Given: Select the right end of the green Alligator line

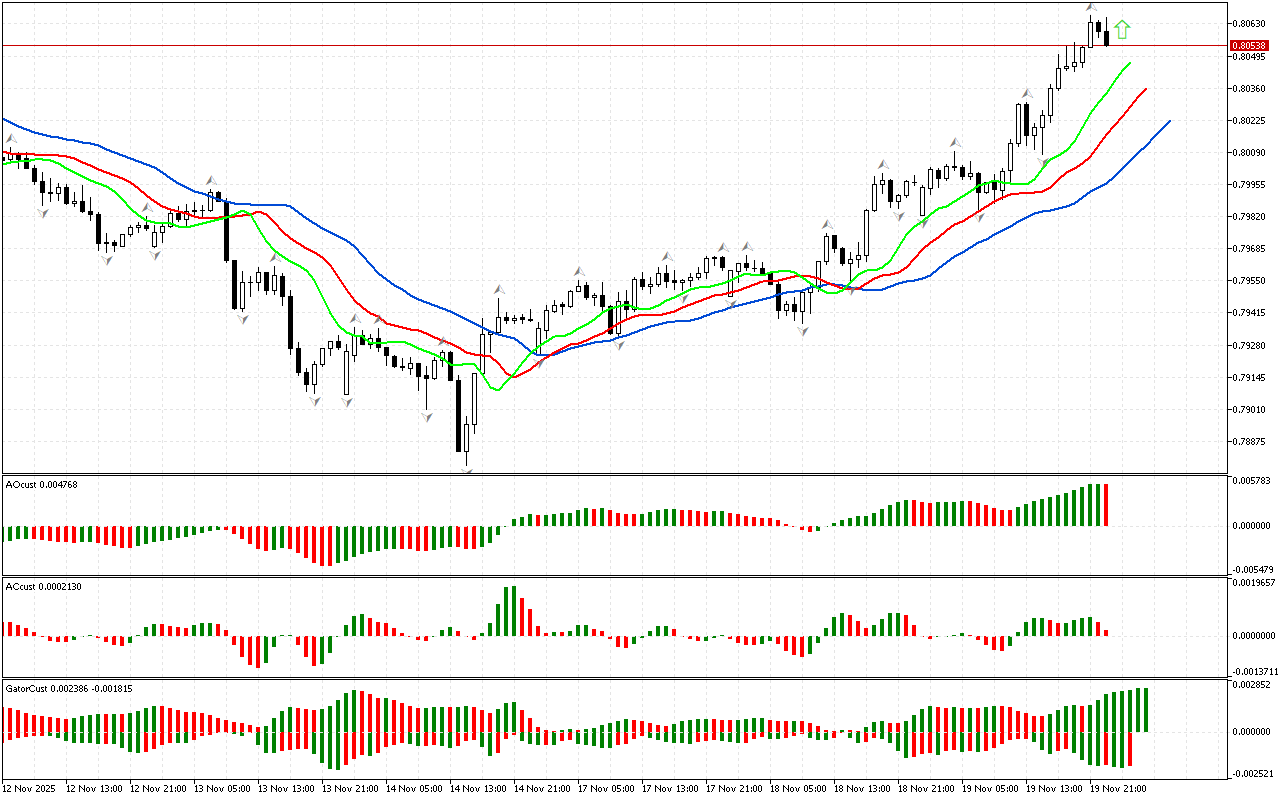Looking at the screenshot, I should pyautogui.click(x=1130, y=63).
